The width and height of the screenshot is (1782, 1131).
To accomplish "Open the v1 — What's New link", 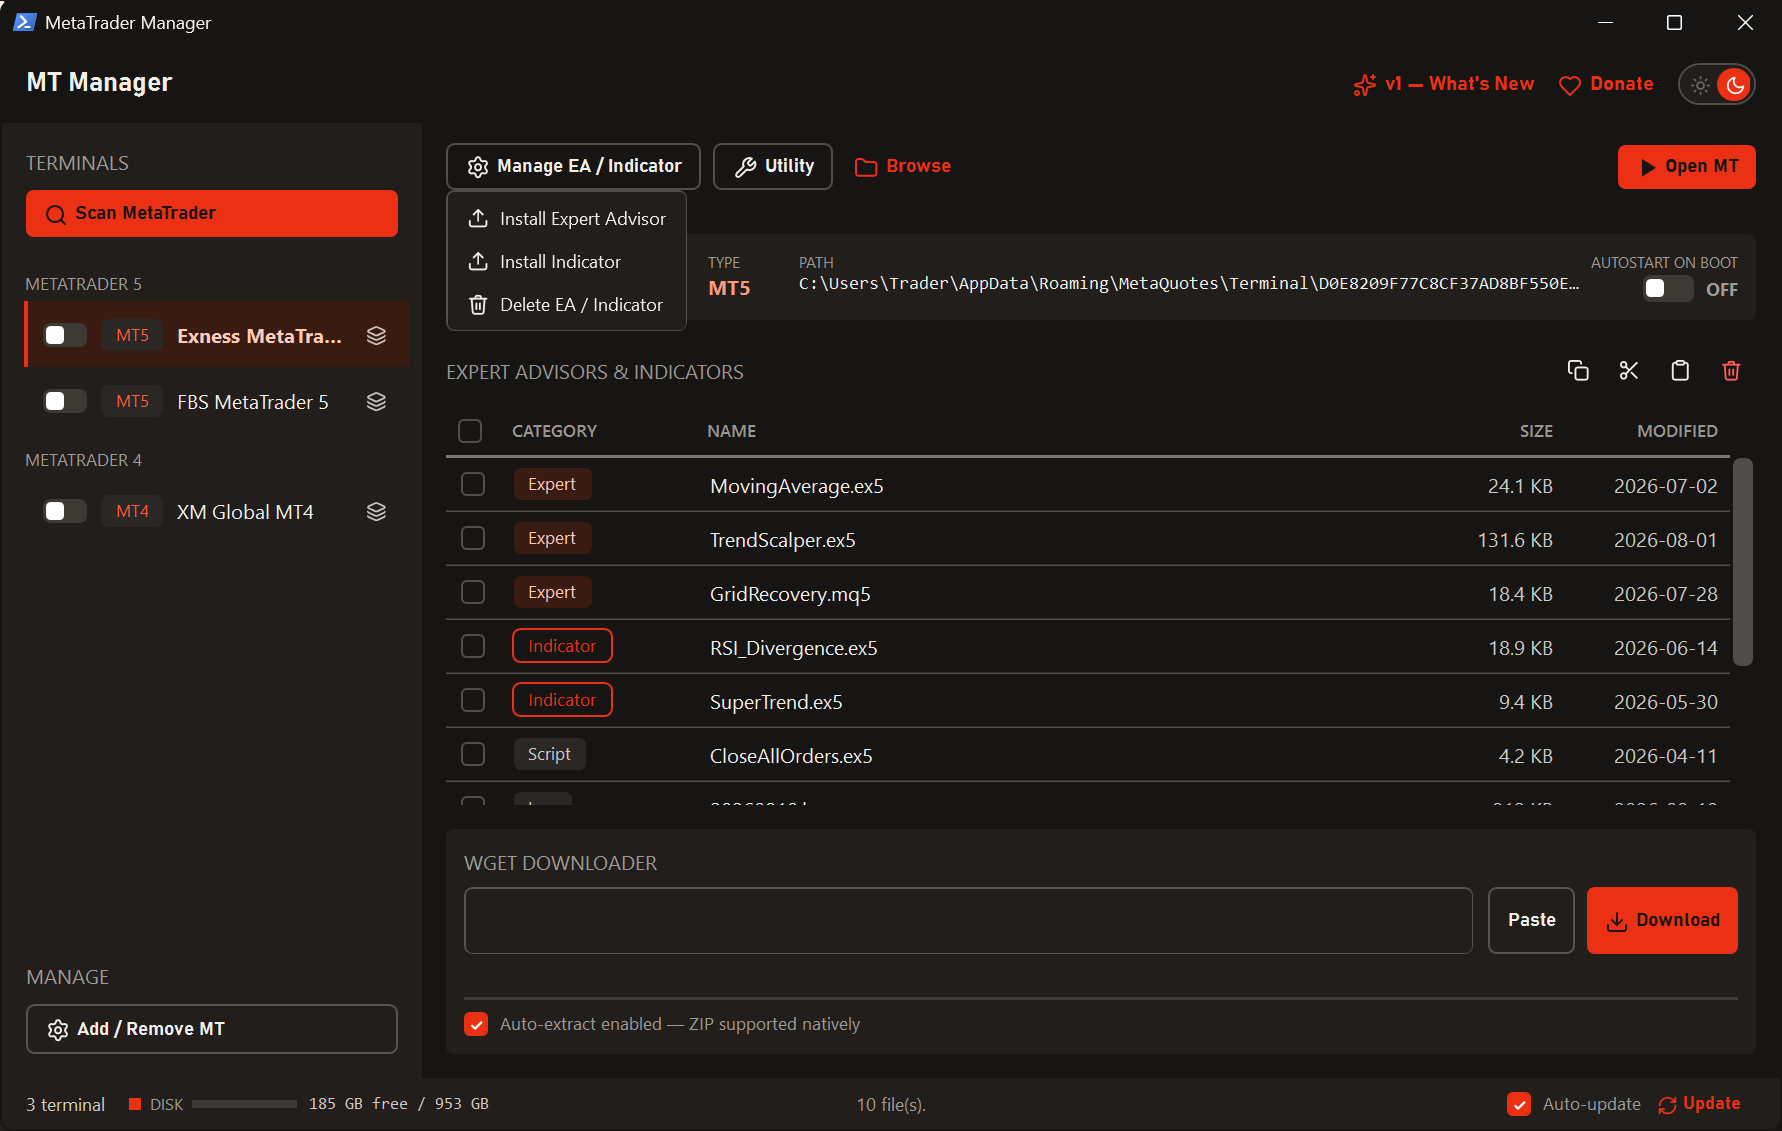I will [x=1444, y=84].
